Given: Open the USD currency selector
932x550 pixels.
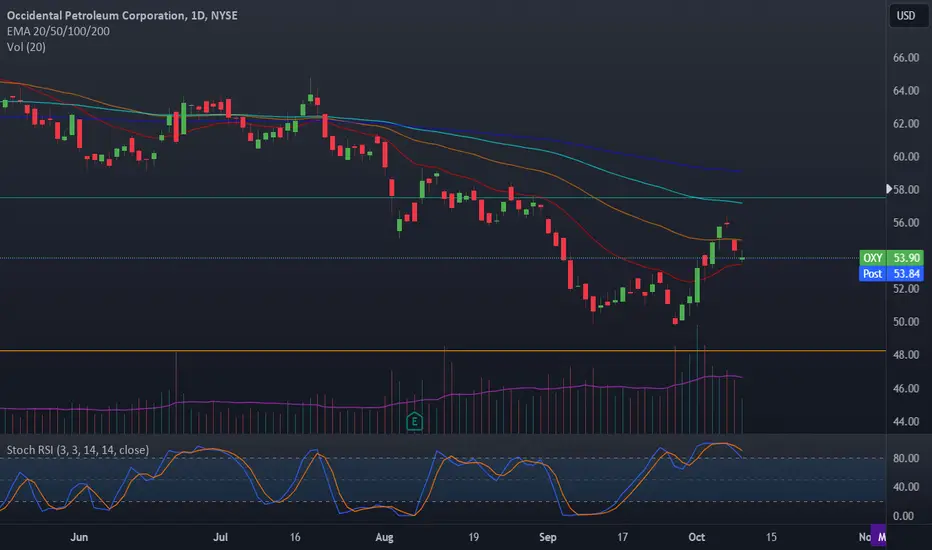Looking at the screenshot, I should point(906,15).
